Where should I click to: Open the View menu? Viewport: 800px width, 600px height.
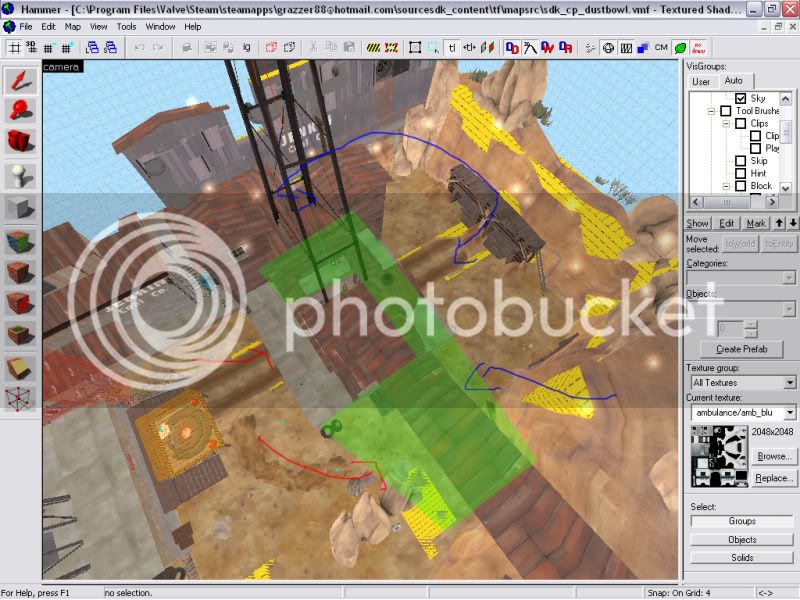pos(98,27)
